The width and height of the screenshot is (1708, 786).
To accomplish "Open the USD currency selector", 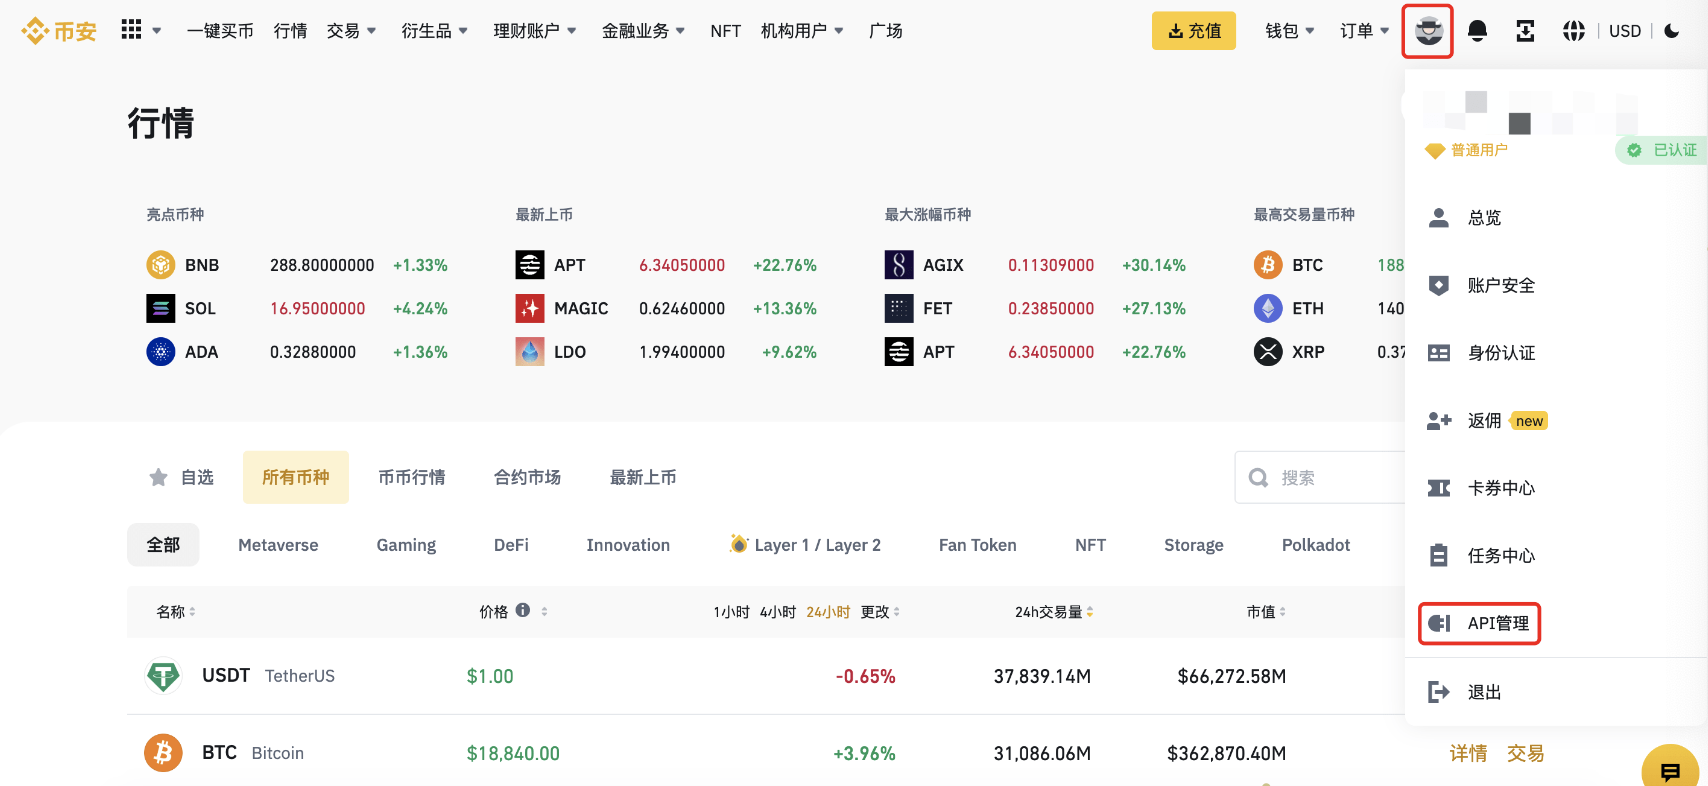I will (1625, 31).
